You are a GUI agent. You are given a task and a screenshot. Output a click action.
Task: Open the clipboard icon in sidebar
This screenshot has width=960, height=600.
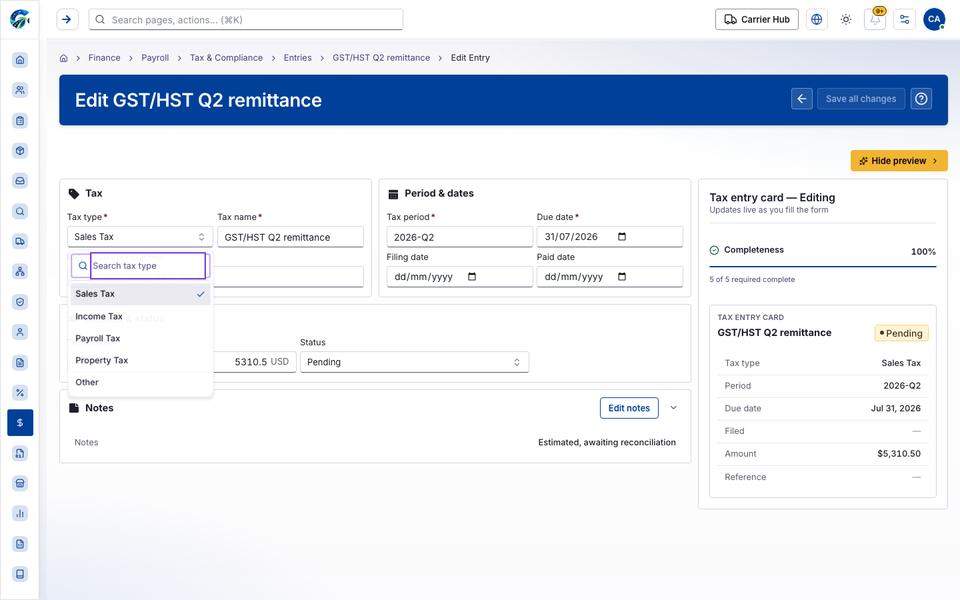20,121
